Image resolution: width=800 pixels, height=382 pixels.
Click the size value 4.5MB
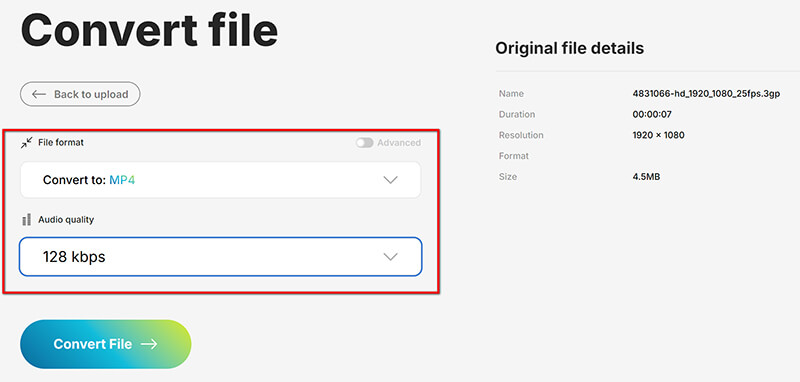pos(646,177)
